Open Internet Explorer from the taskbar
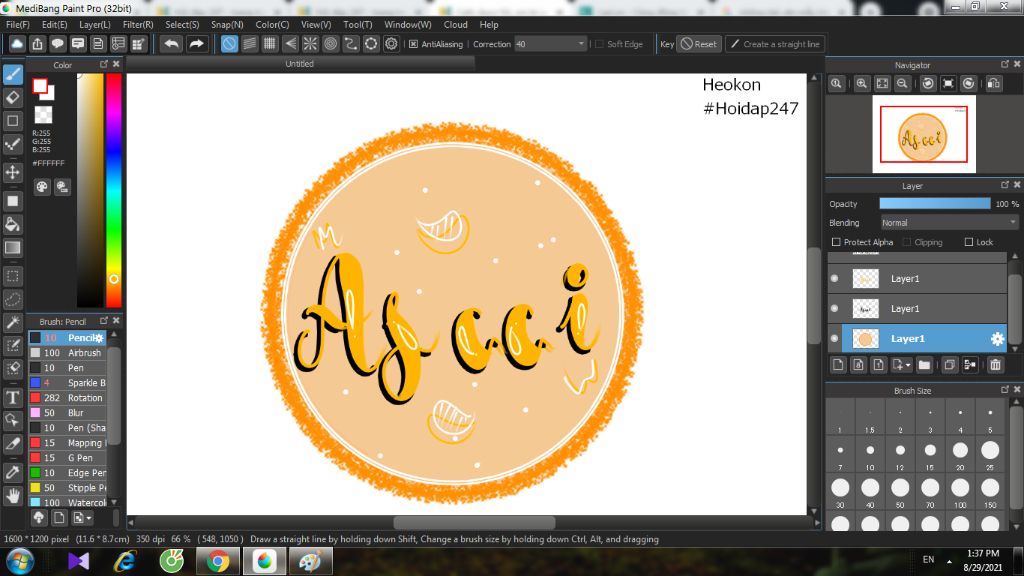This screenshot has height=576, width=1024. pyautogui.click(x=125, y=562)
